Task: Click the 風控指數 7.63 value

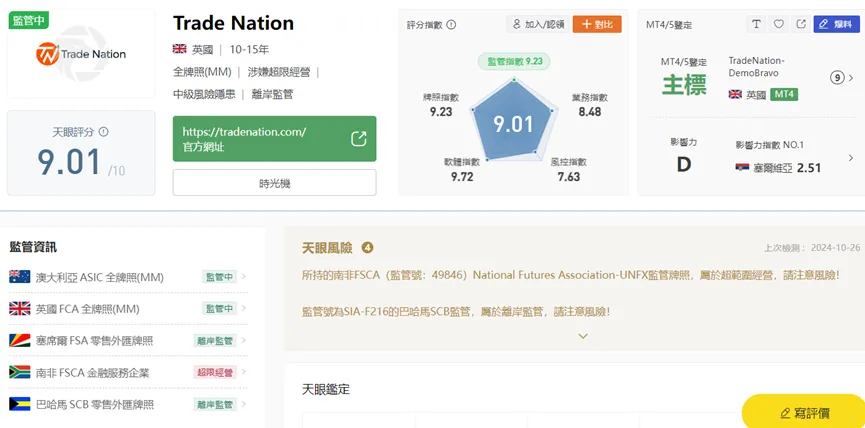Action: point(569,176)
